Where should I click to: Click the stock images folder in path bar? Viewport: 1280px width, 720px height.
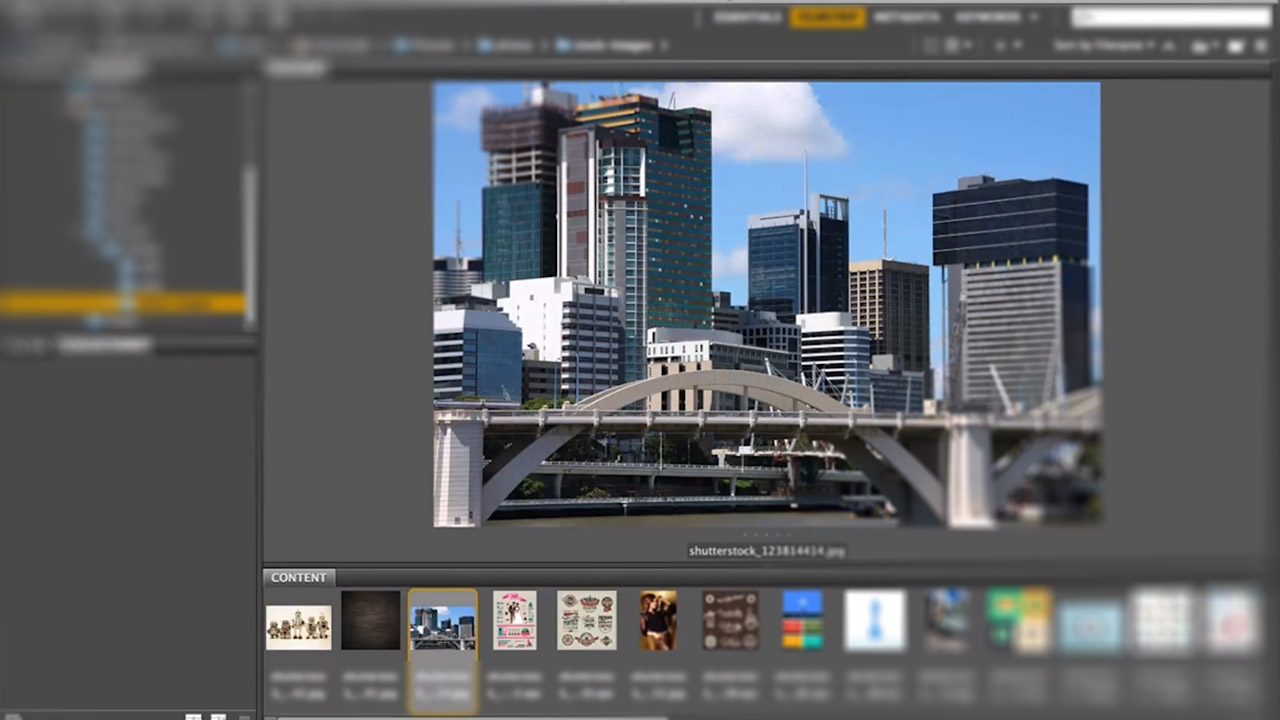610,46
